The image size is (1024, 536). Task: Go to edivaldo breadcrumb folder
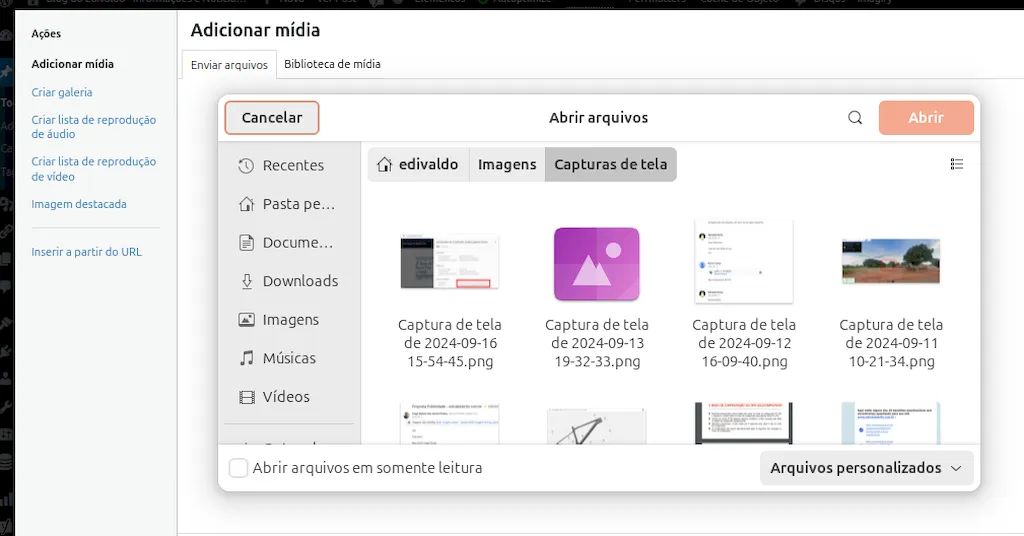[x=418, y=165]
